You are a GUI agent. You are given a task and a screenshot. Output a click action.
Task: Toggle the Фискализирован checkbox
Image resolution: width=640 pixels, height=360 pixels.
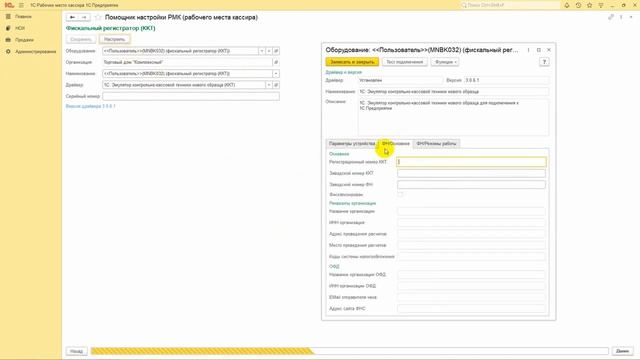400,195
